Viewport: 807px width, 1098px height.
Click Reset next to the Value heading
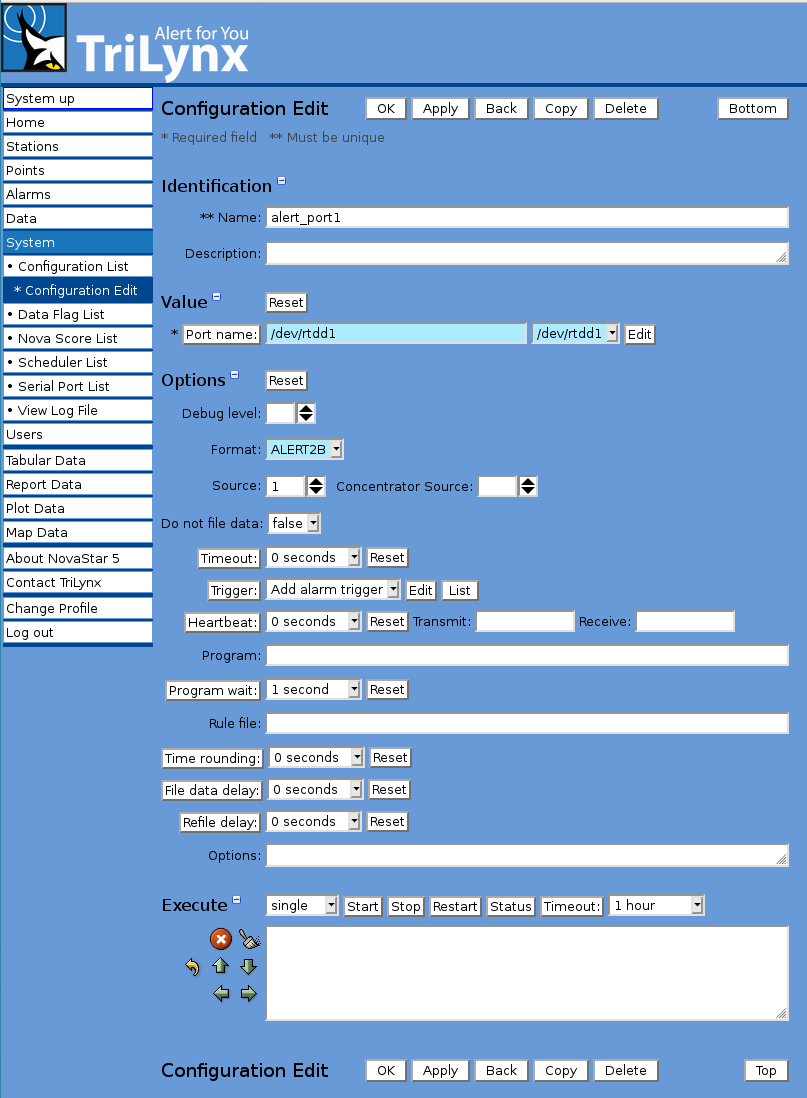286,303
